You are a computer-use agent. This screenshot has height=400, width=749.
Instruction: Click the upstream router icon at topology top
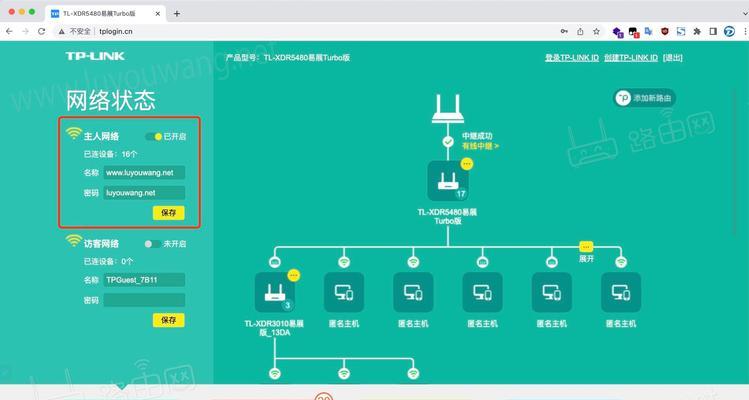pyautogui.click(x=448, y=109)
